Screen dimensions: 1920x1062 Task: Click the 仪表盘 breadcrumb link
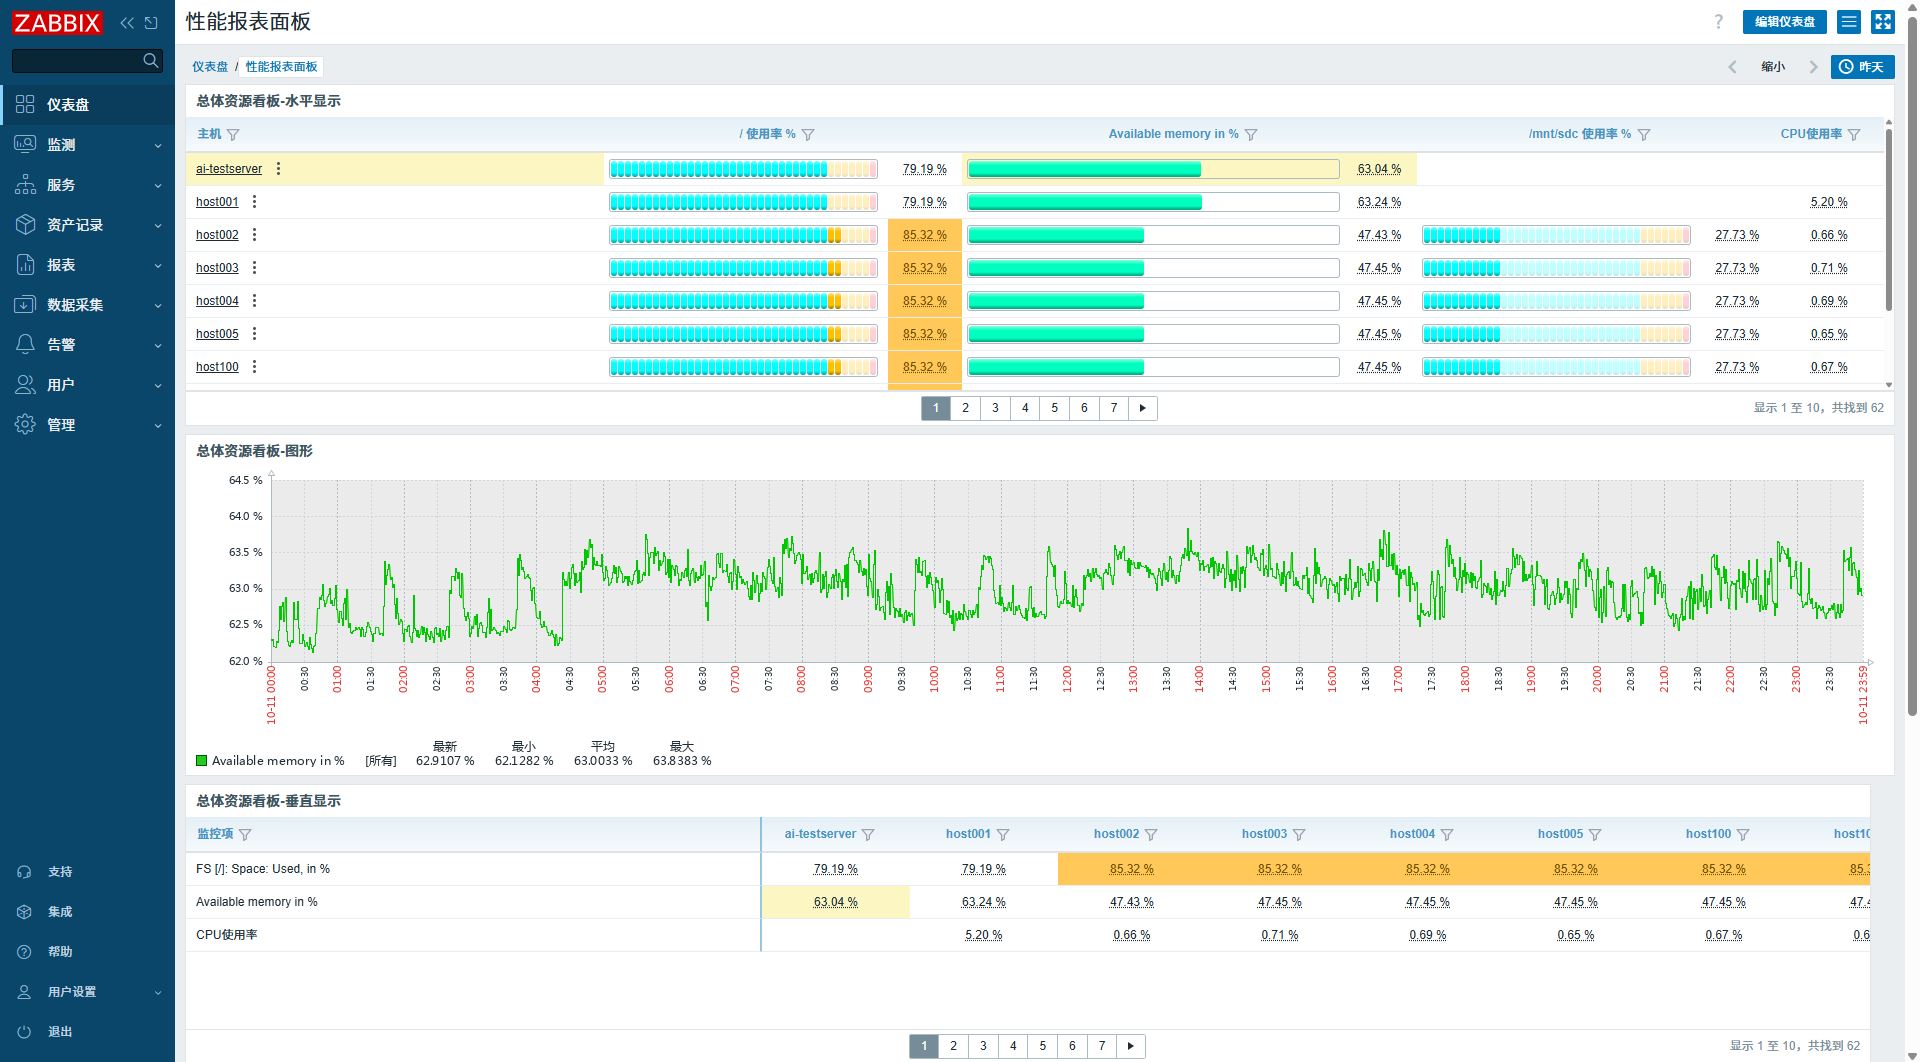coord(210,67)
